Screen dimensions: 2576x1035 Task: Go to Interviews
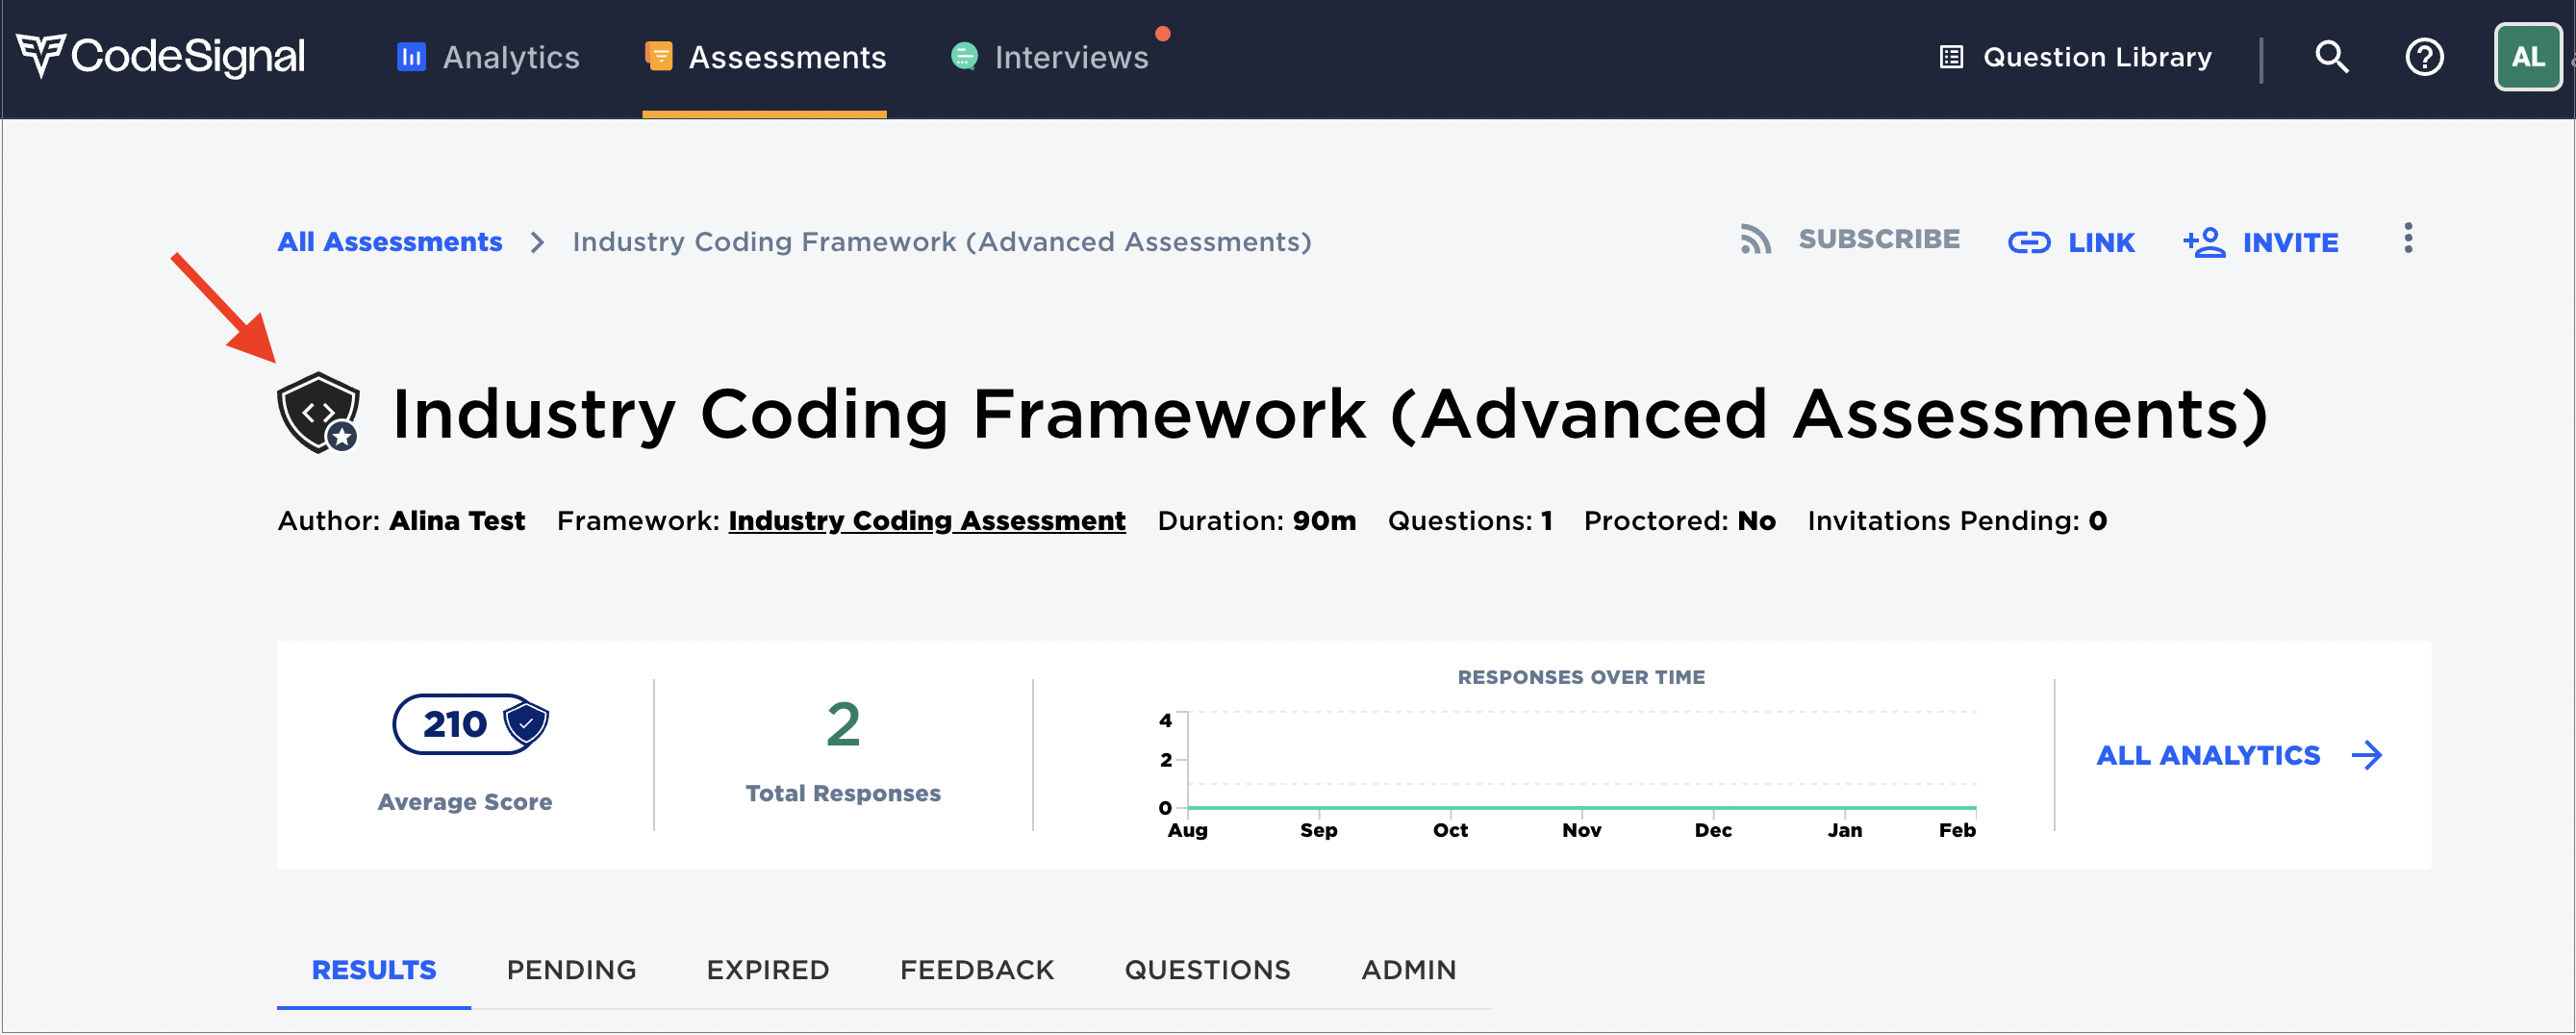coord(1050,57)
